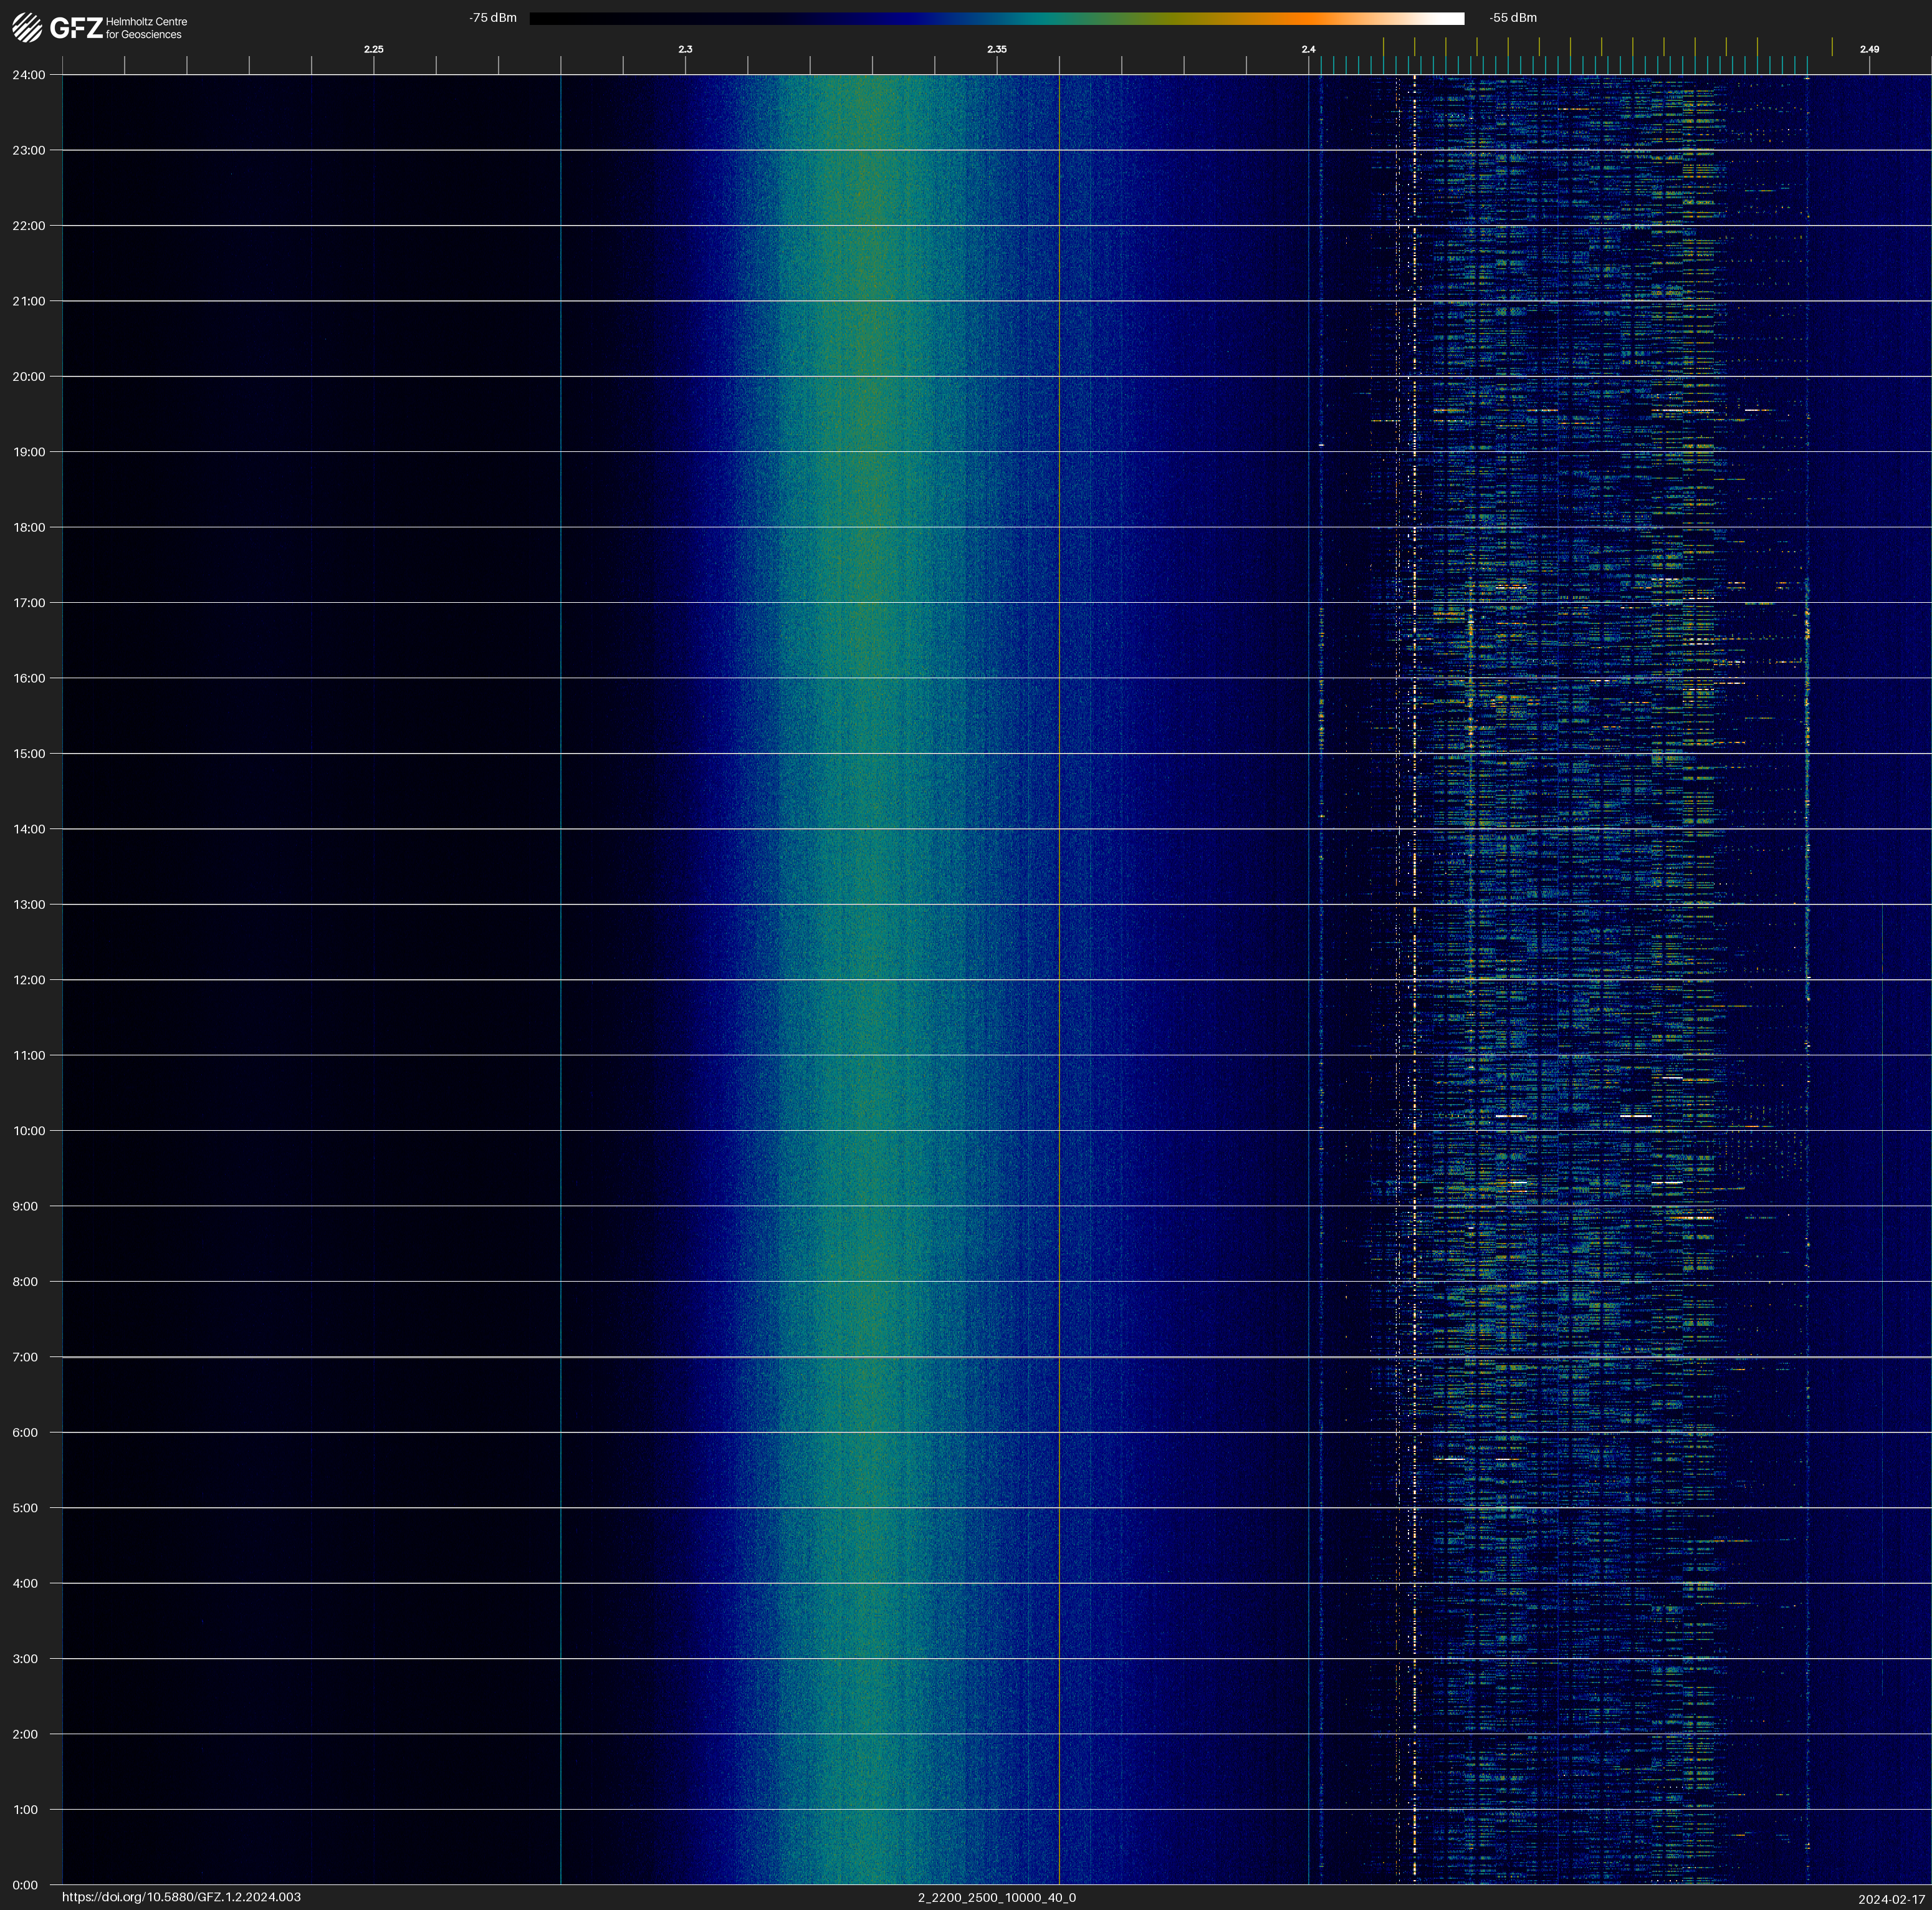Select the 17:00 time axis label

tap(28, 603)
